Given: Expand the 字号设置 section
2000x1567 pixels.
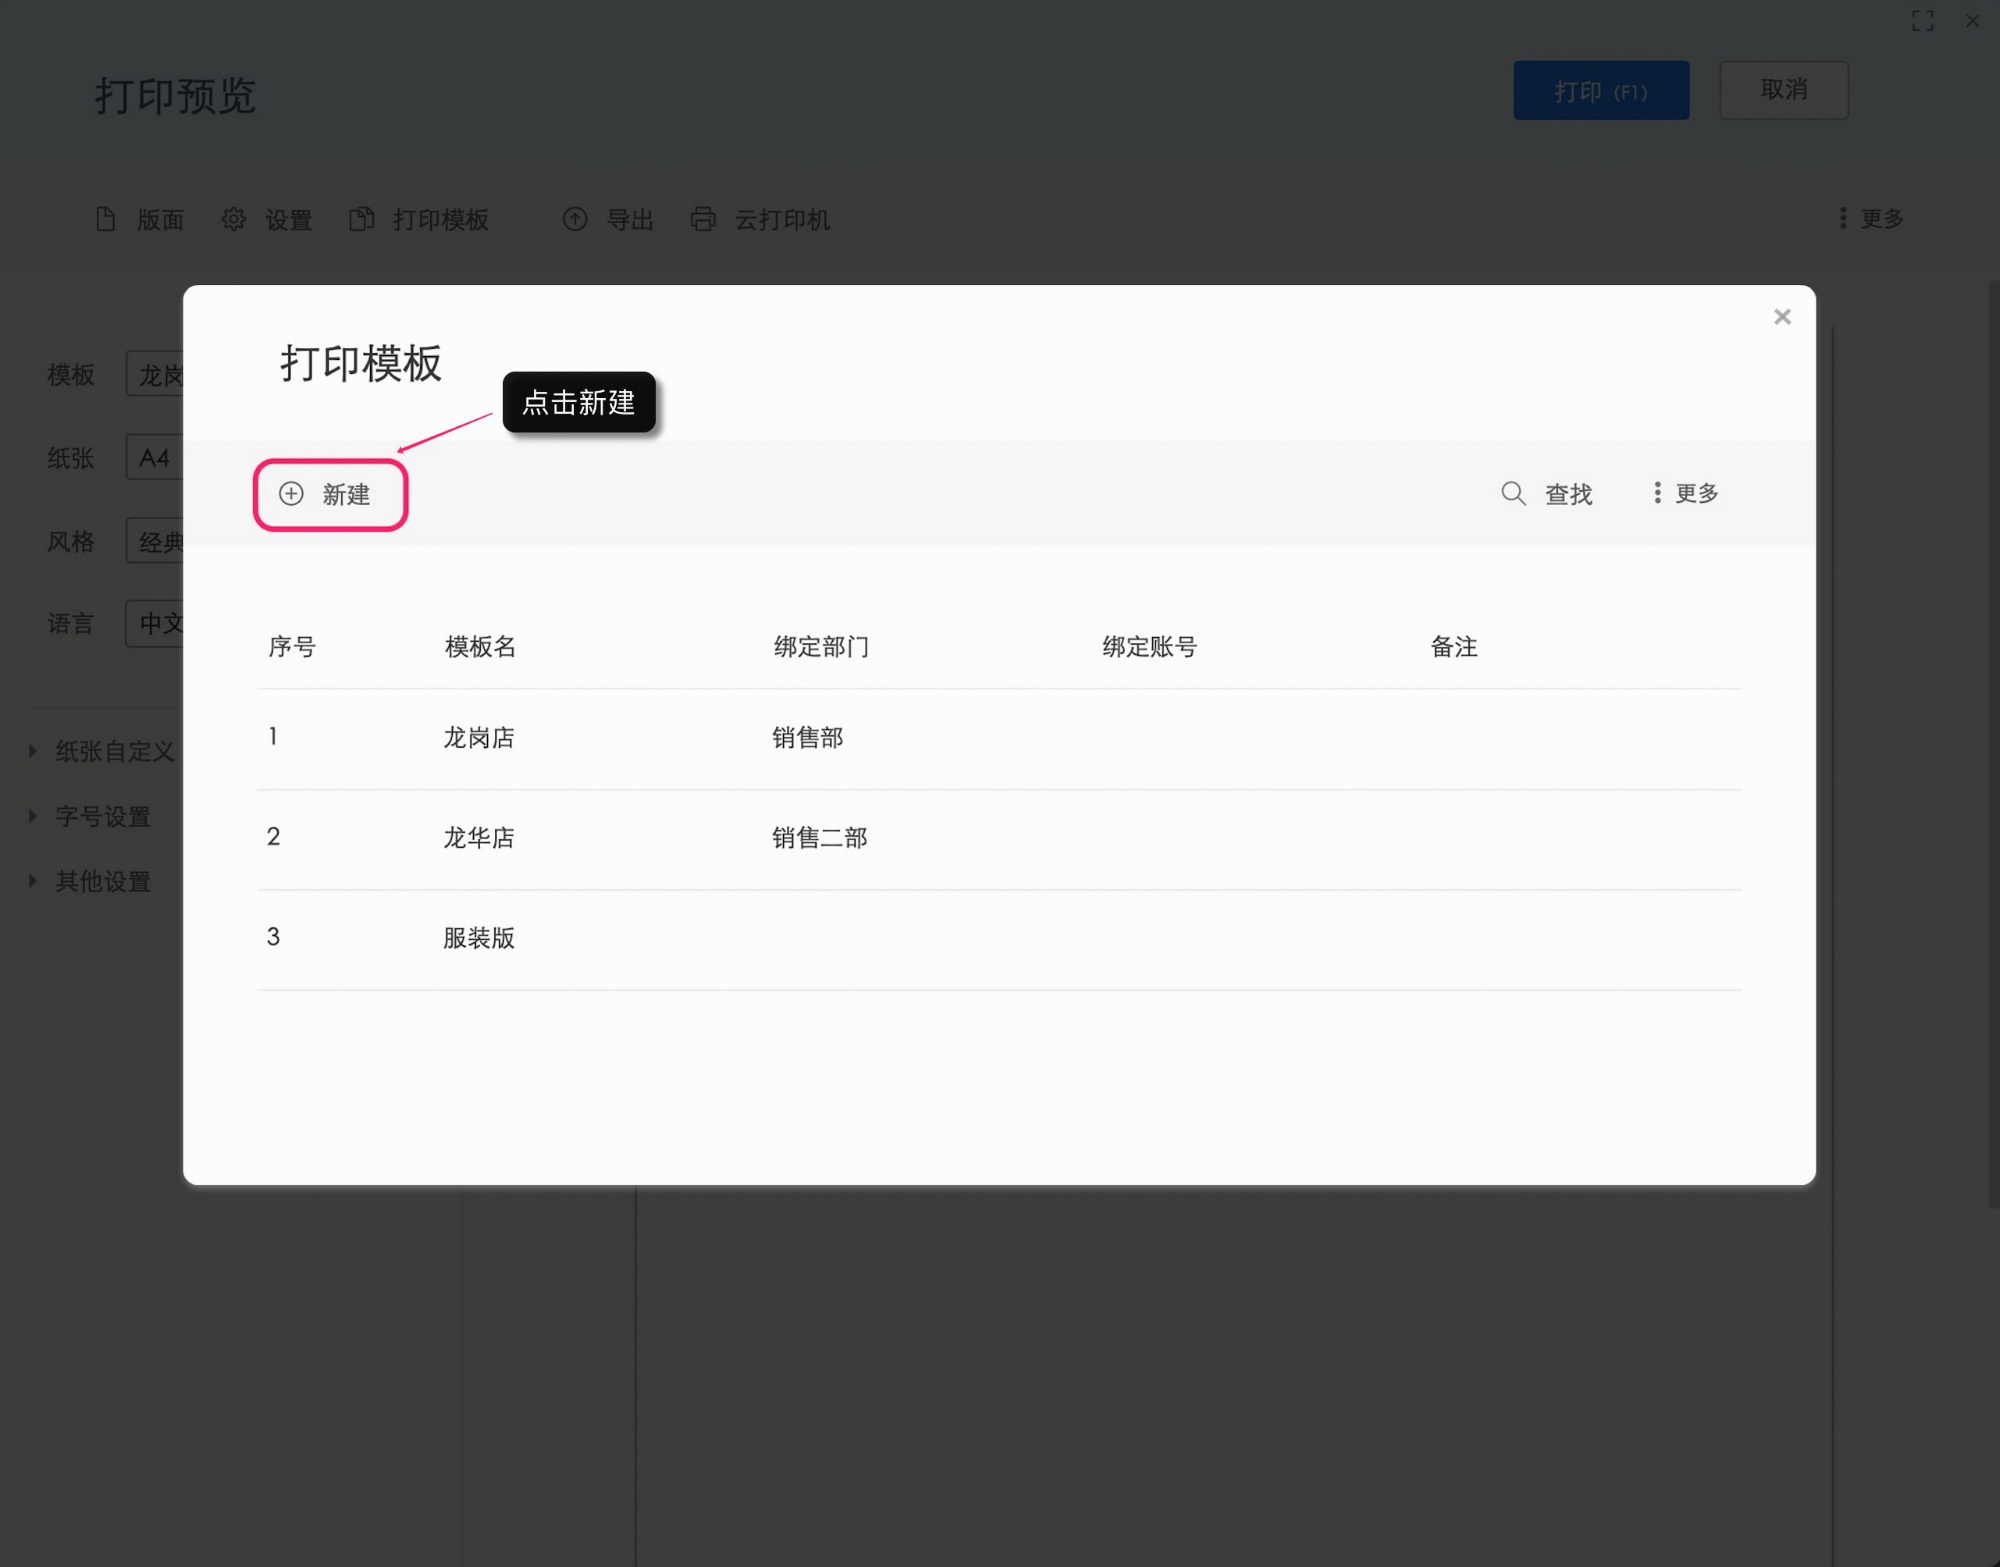Looking at the screenshot, I should (x=103, y=816).
